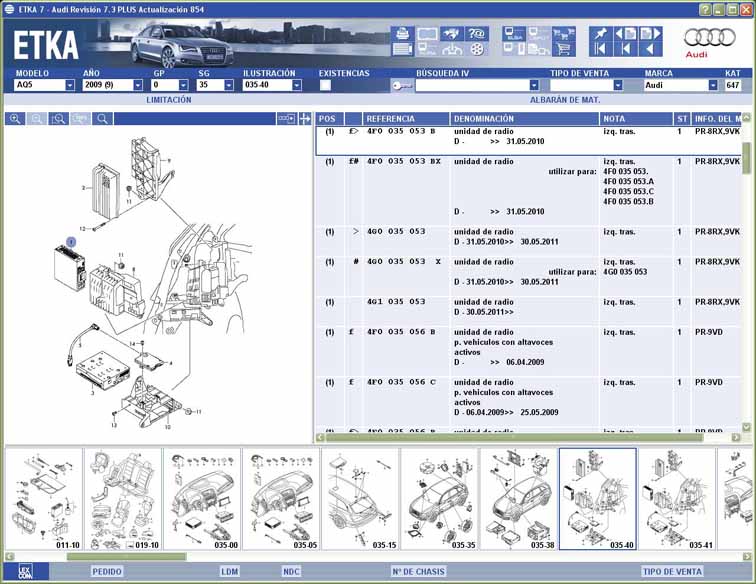Click the bottom TIPO DE VENTA button
756x584 pixels.
click(x=672, y=571)
